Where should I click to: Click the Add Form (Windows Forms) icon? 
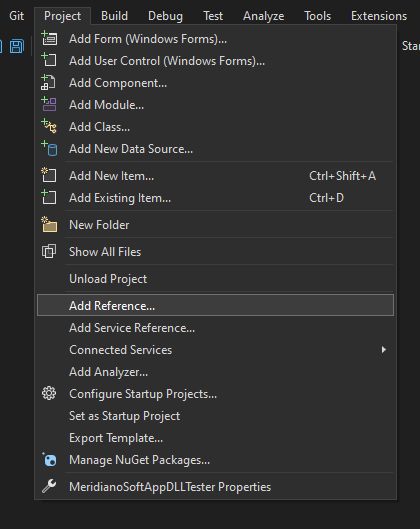coord(49,38)
